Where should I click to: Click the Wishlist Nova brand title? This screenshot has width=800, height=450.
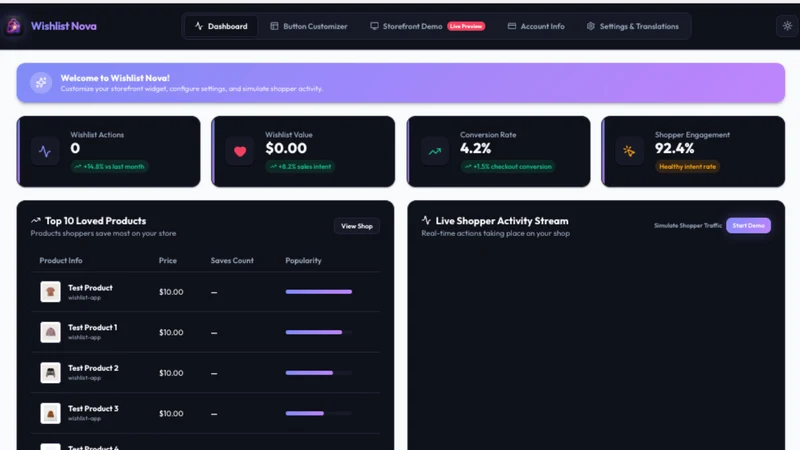click(x=64, y=26)
